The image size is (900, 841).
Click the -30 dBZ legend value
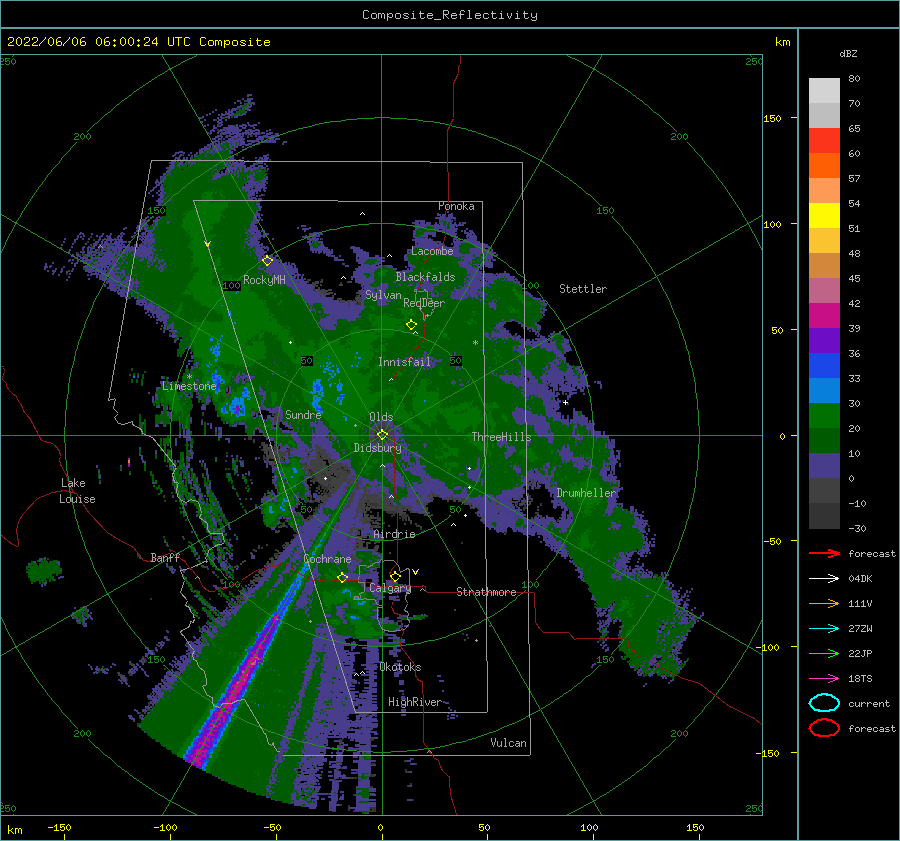tap(857, 528)
